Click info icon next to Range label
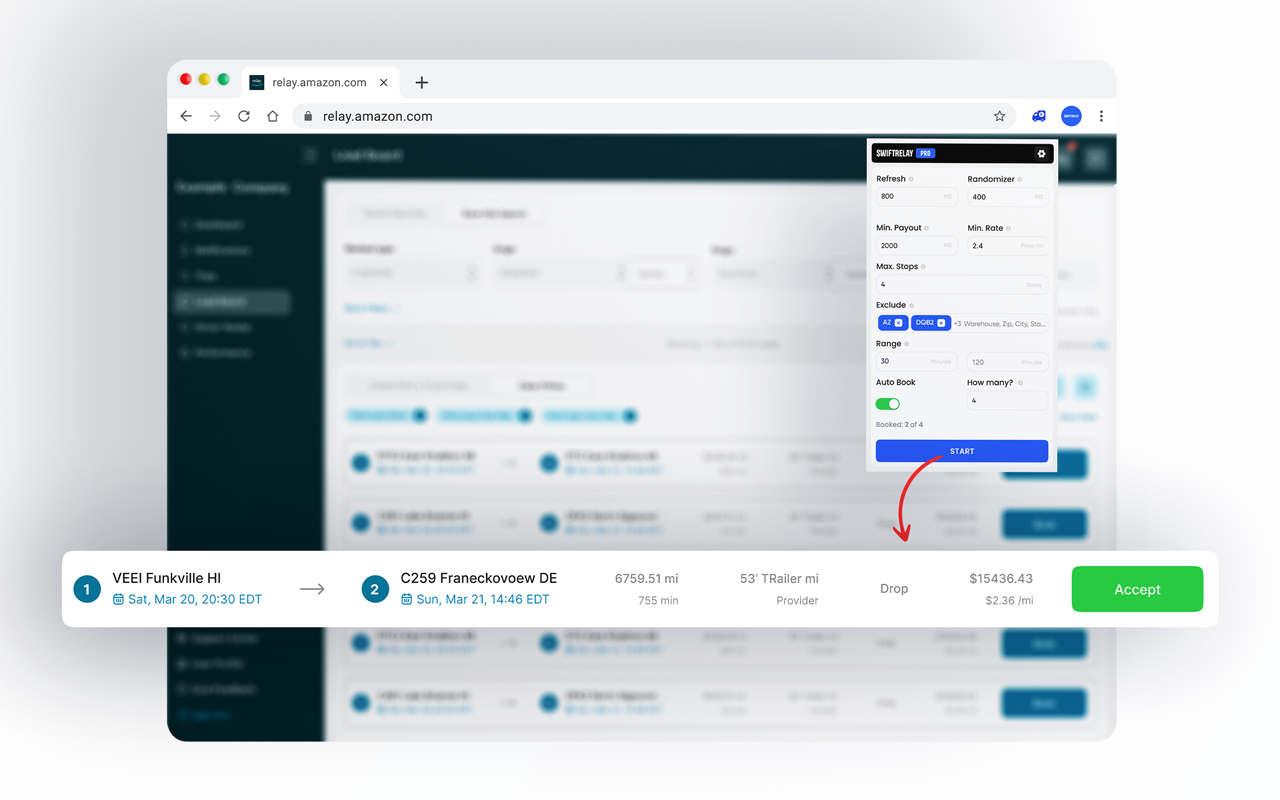Image resolution: width=1280 pixels, height=800 pixels. 907,344
